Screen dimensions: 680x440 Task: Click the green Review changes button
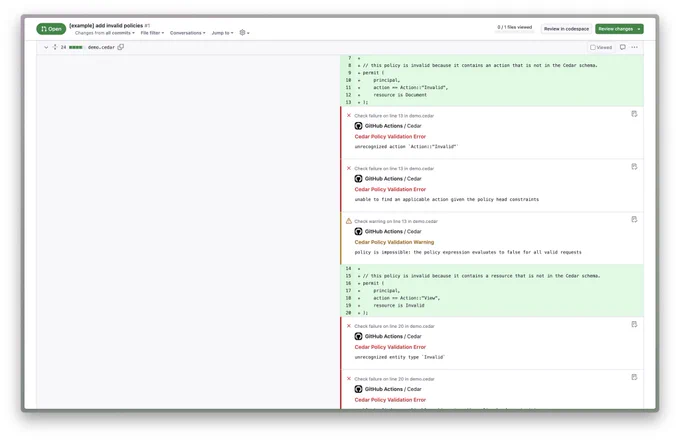point(619,29)
